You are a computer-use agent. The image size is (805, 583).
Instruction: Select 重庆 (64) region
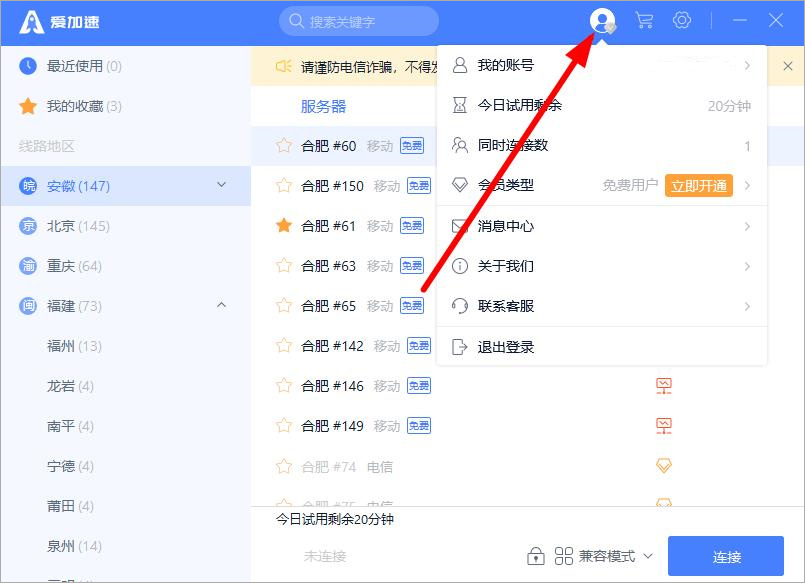click(126, 266)
